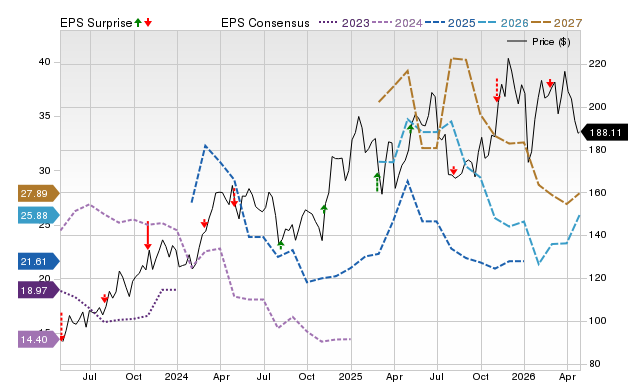This screenshot has width=640, height=382.
Task: Click the 160 label on the price axis
Action: tap(597, 192)
